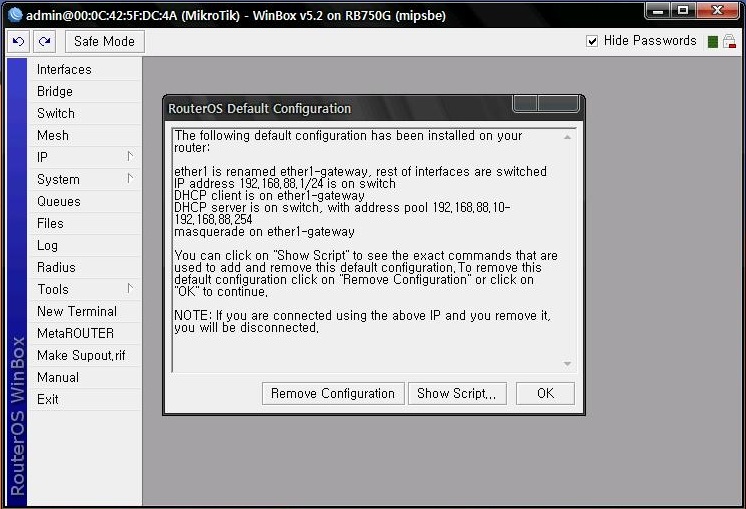Open the Files menu
This screenshot has width=746, height=509.
85,223
